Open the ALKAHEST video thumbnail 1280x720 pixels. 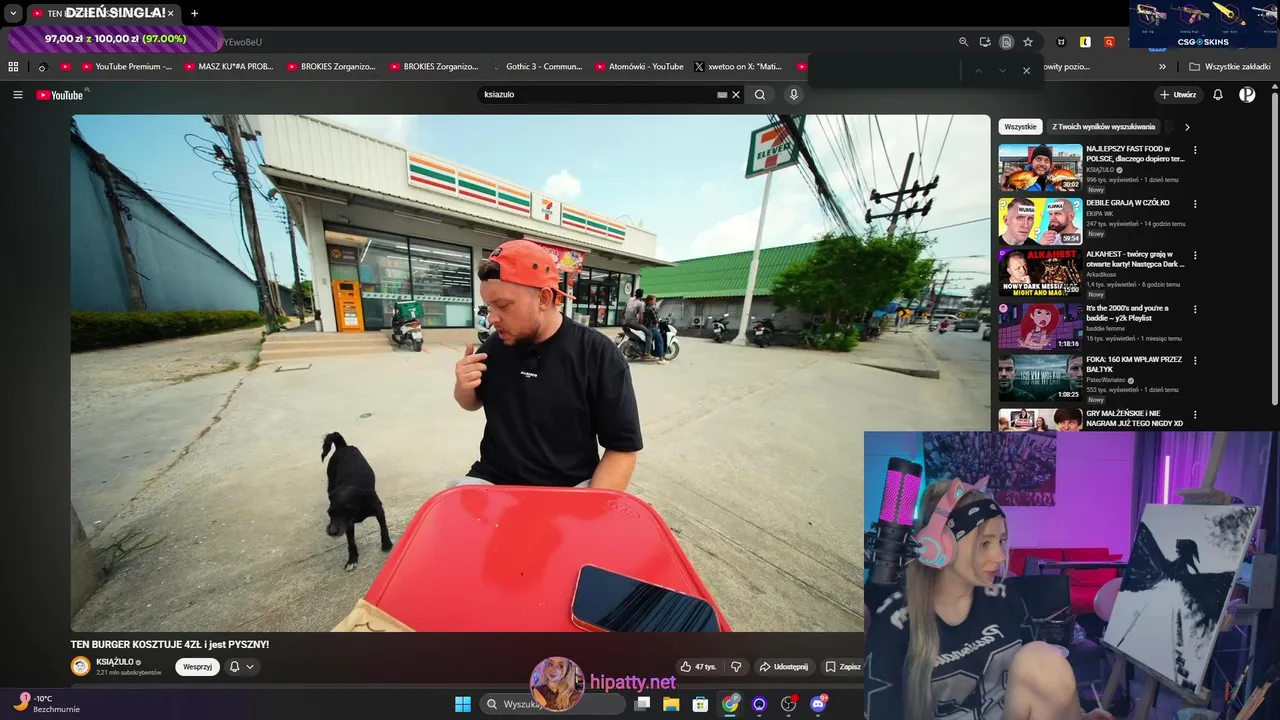pos(1040,274)
